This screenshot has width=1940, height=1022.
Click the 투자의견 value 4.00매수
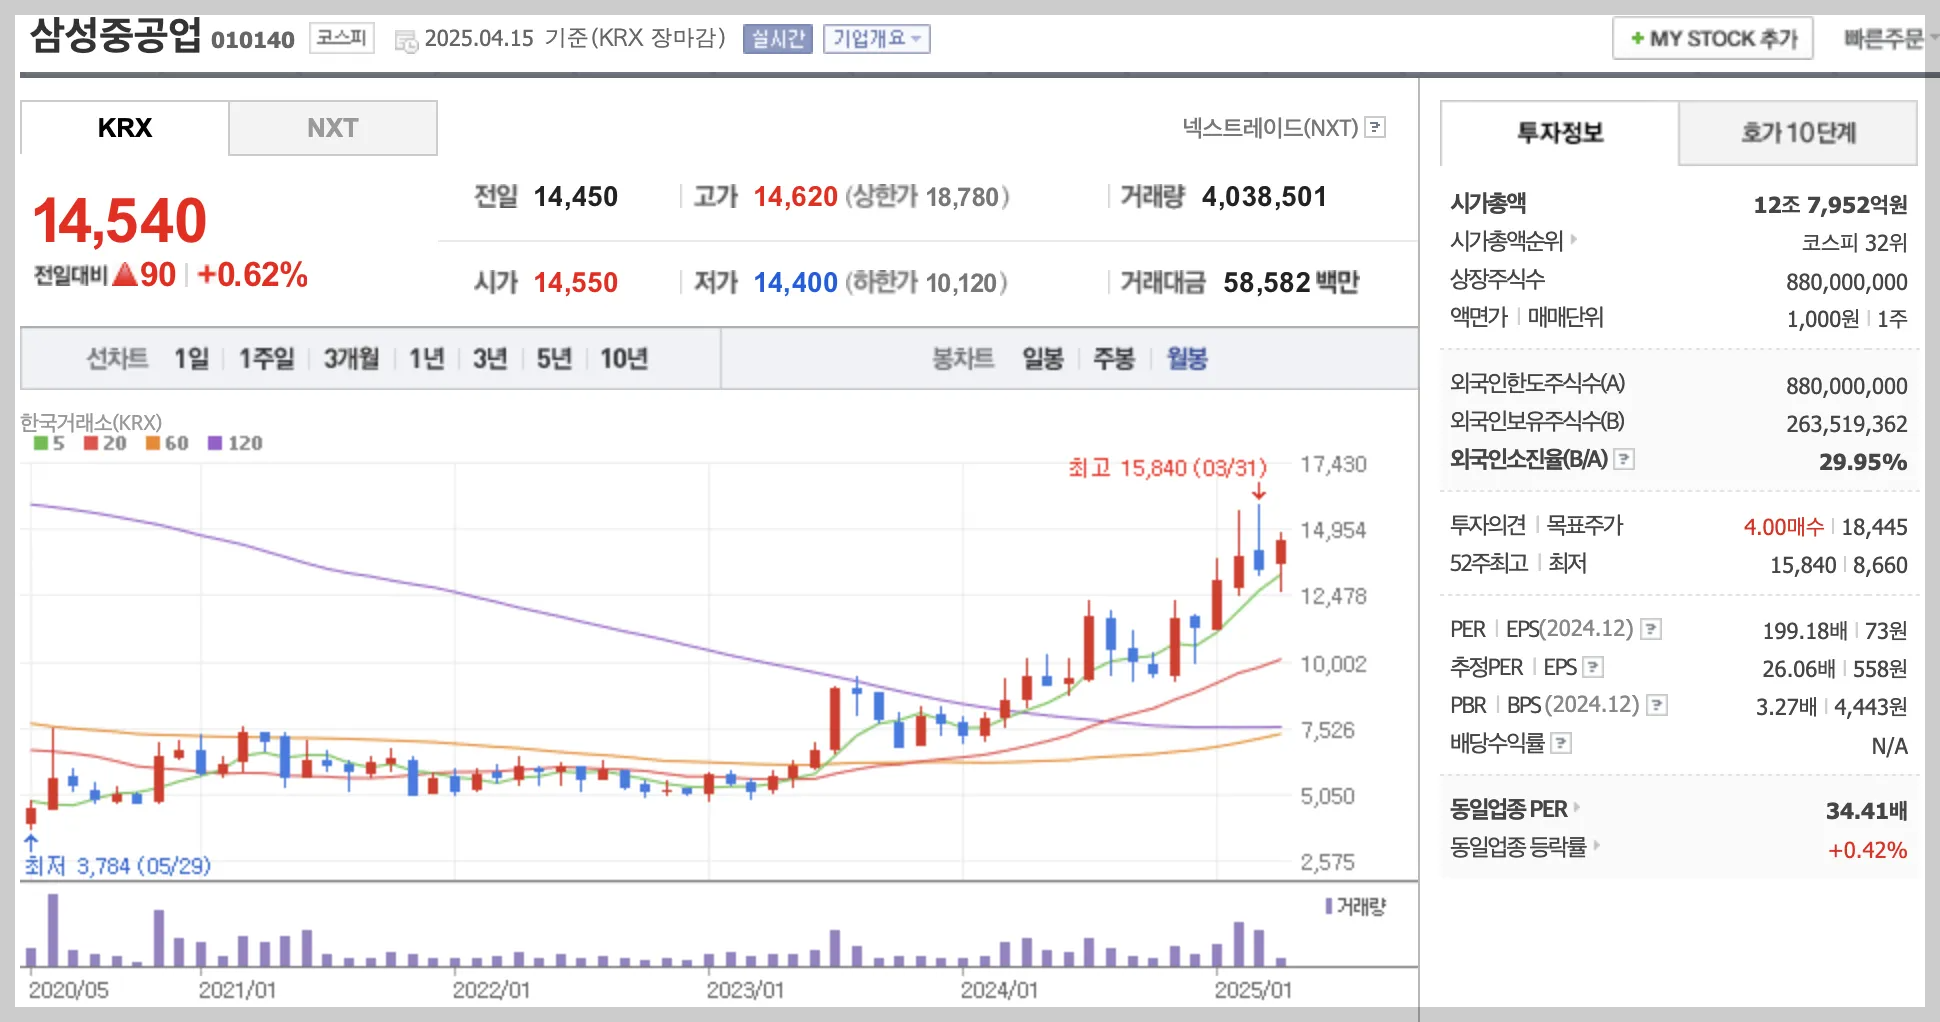tap(1784, 527)
